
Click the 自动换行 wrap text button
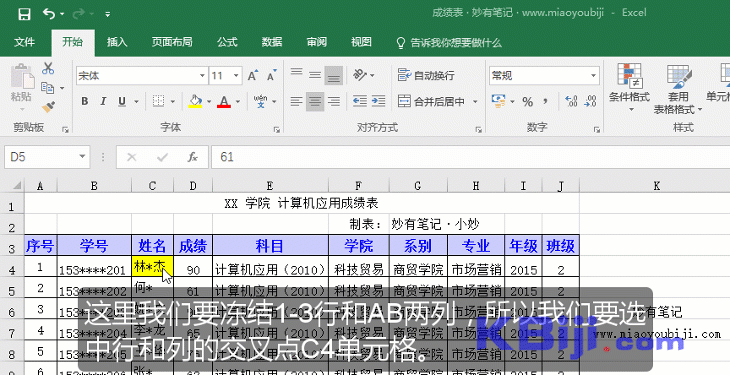(426, 75)
